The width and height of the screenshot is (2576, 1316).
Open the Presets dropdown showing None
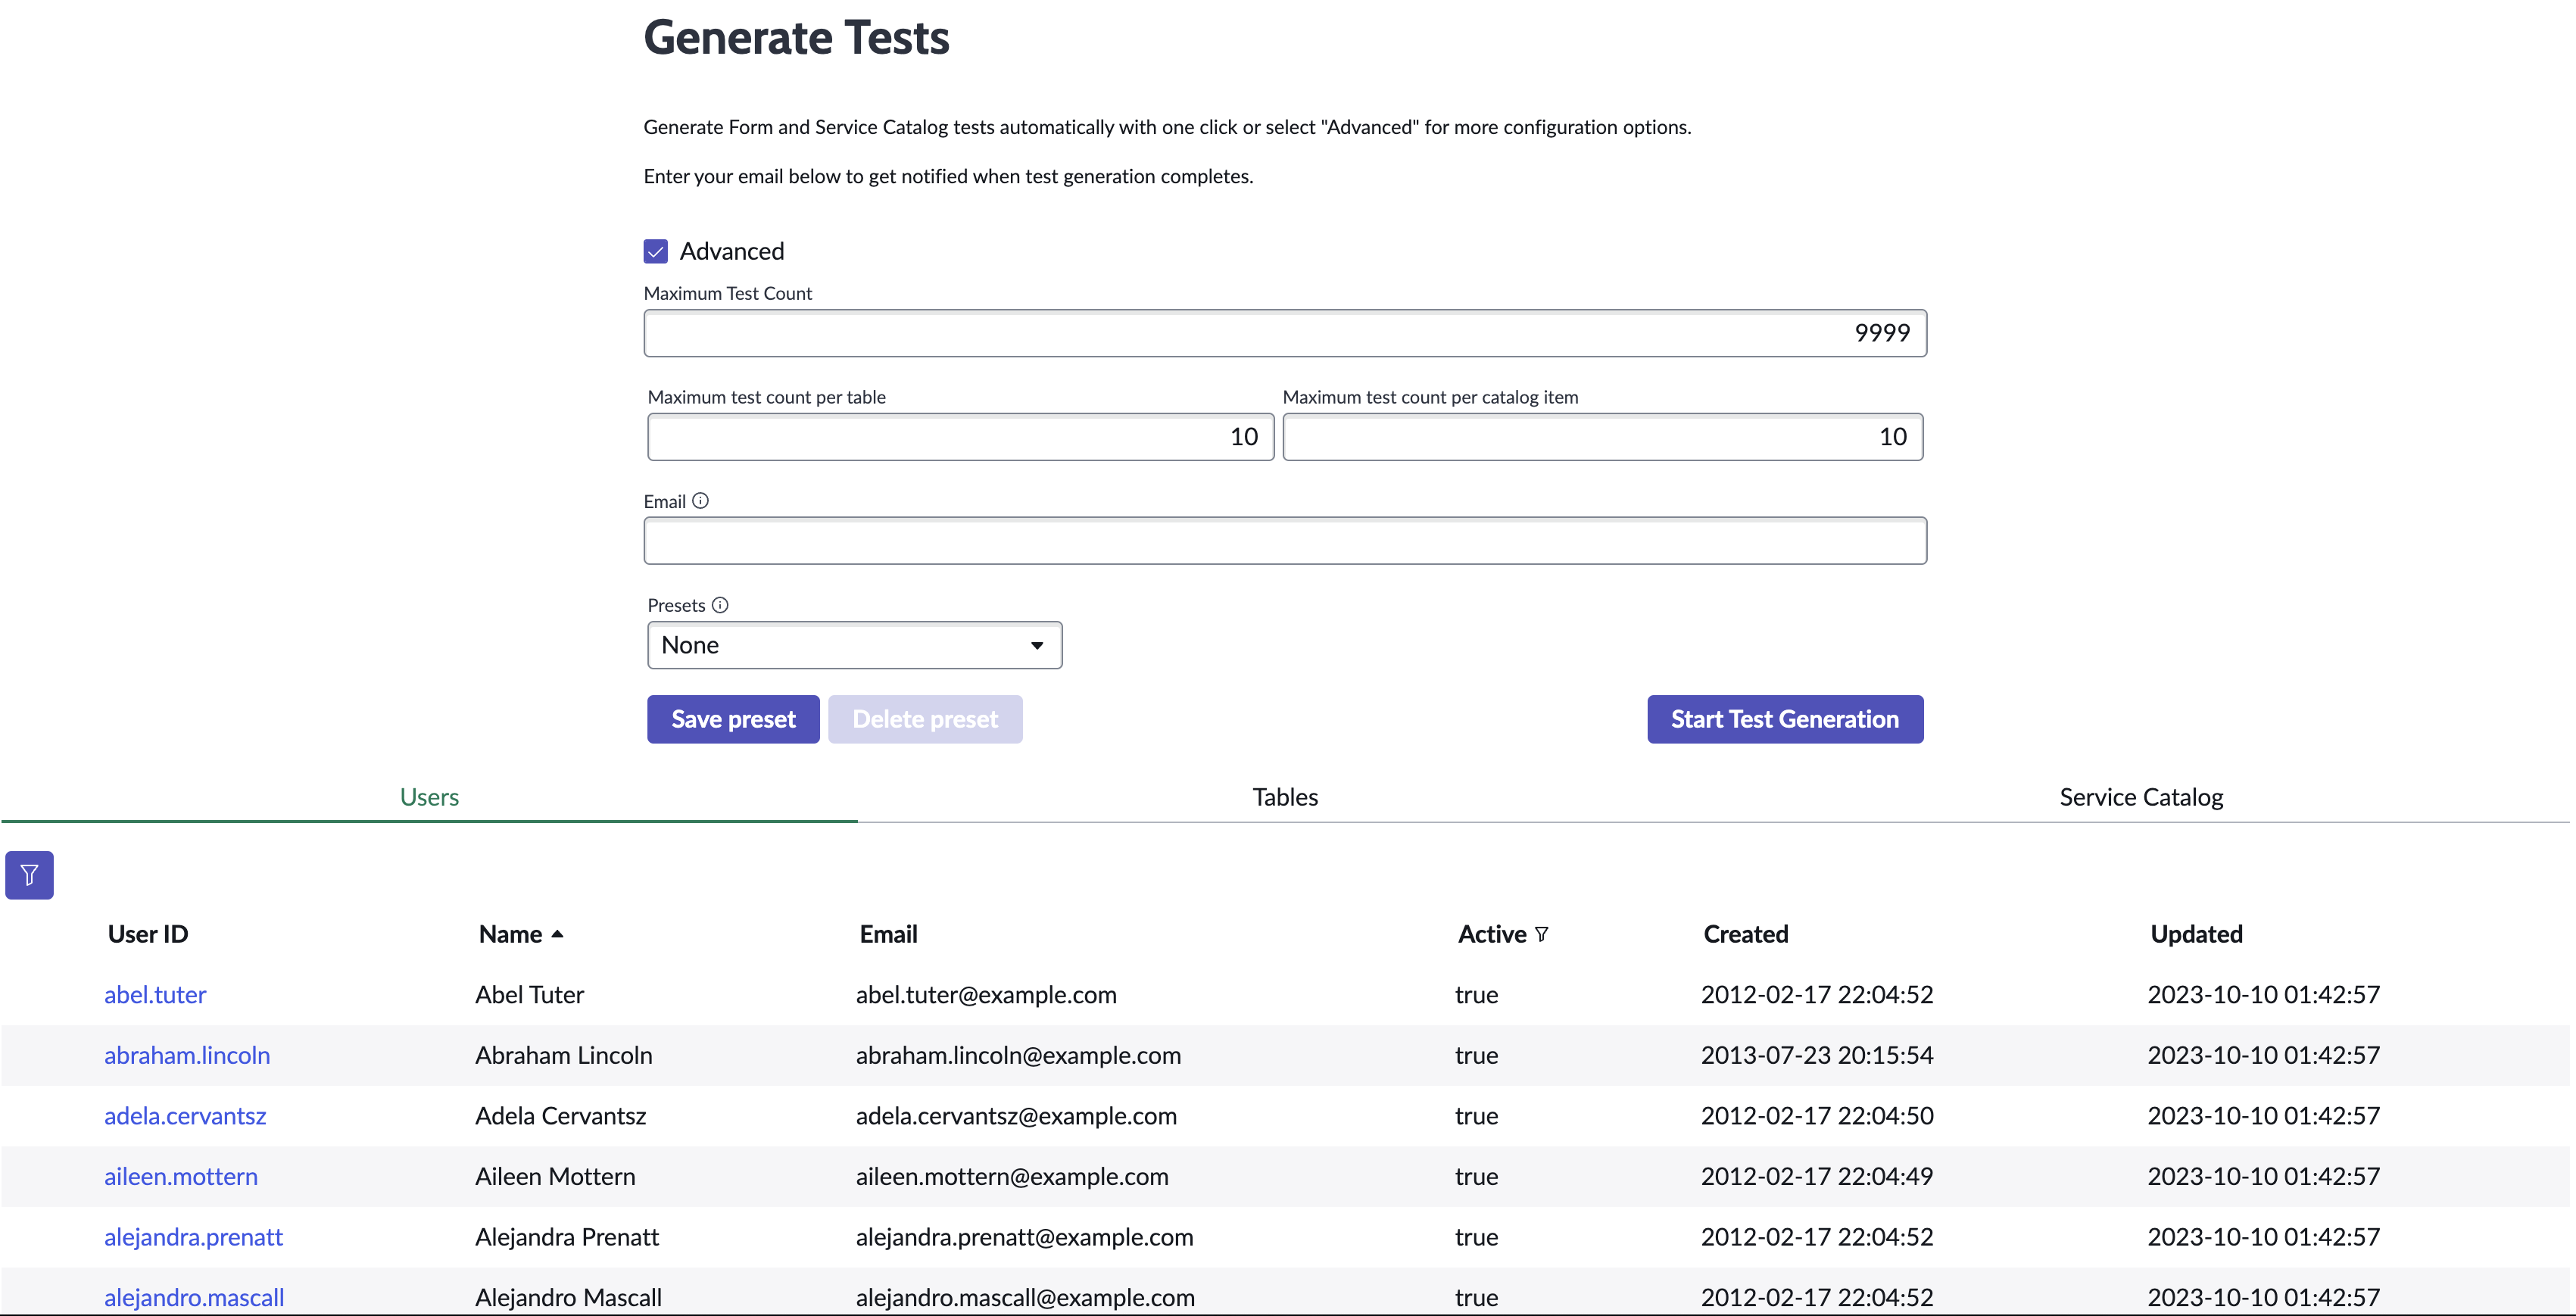[855, 645]
